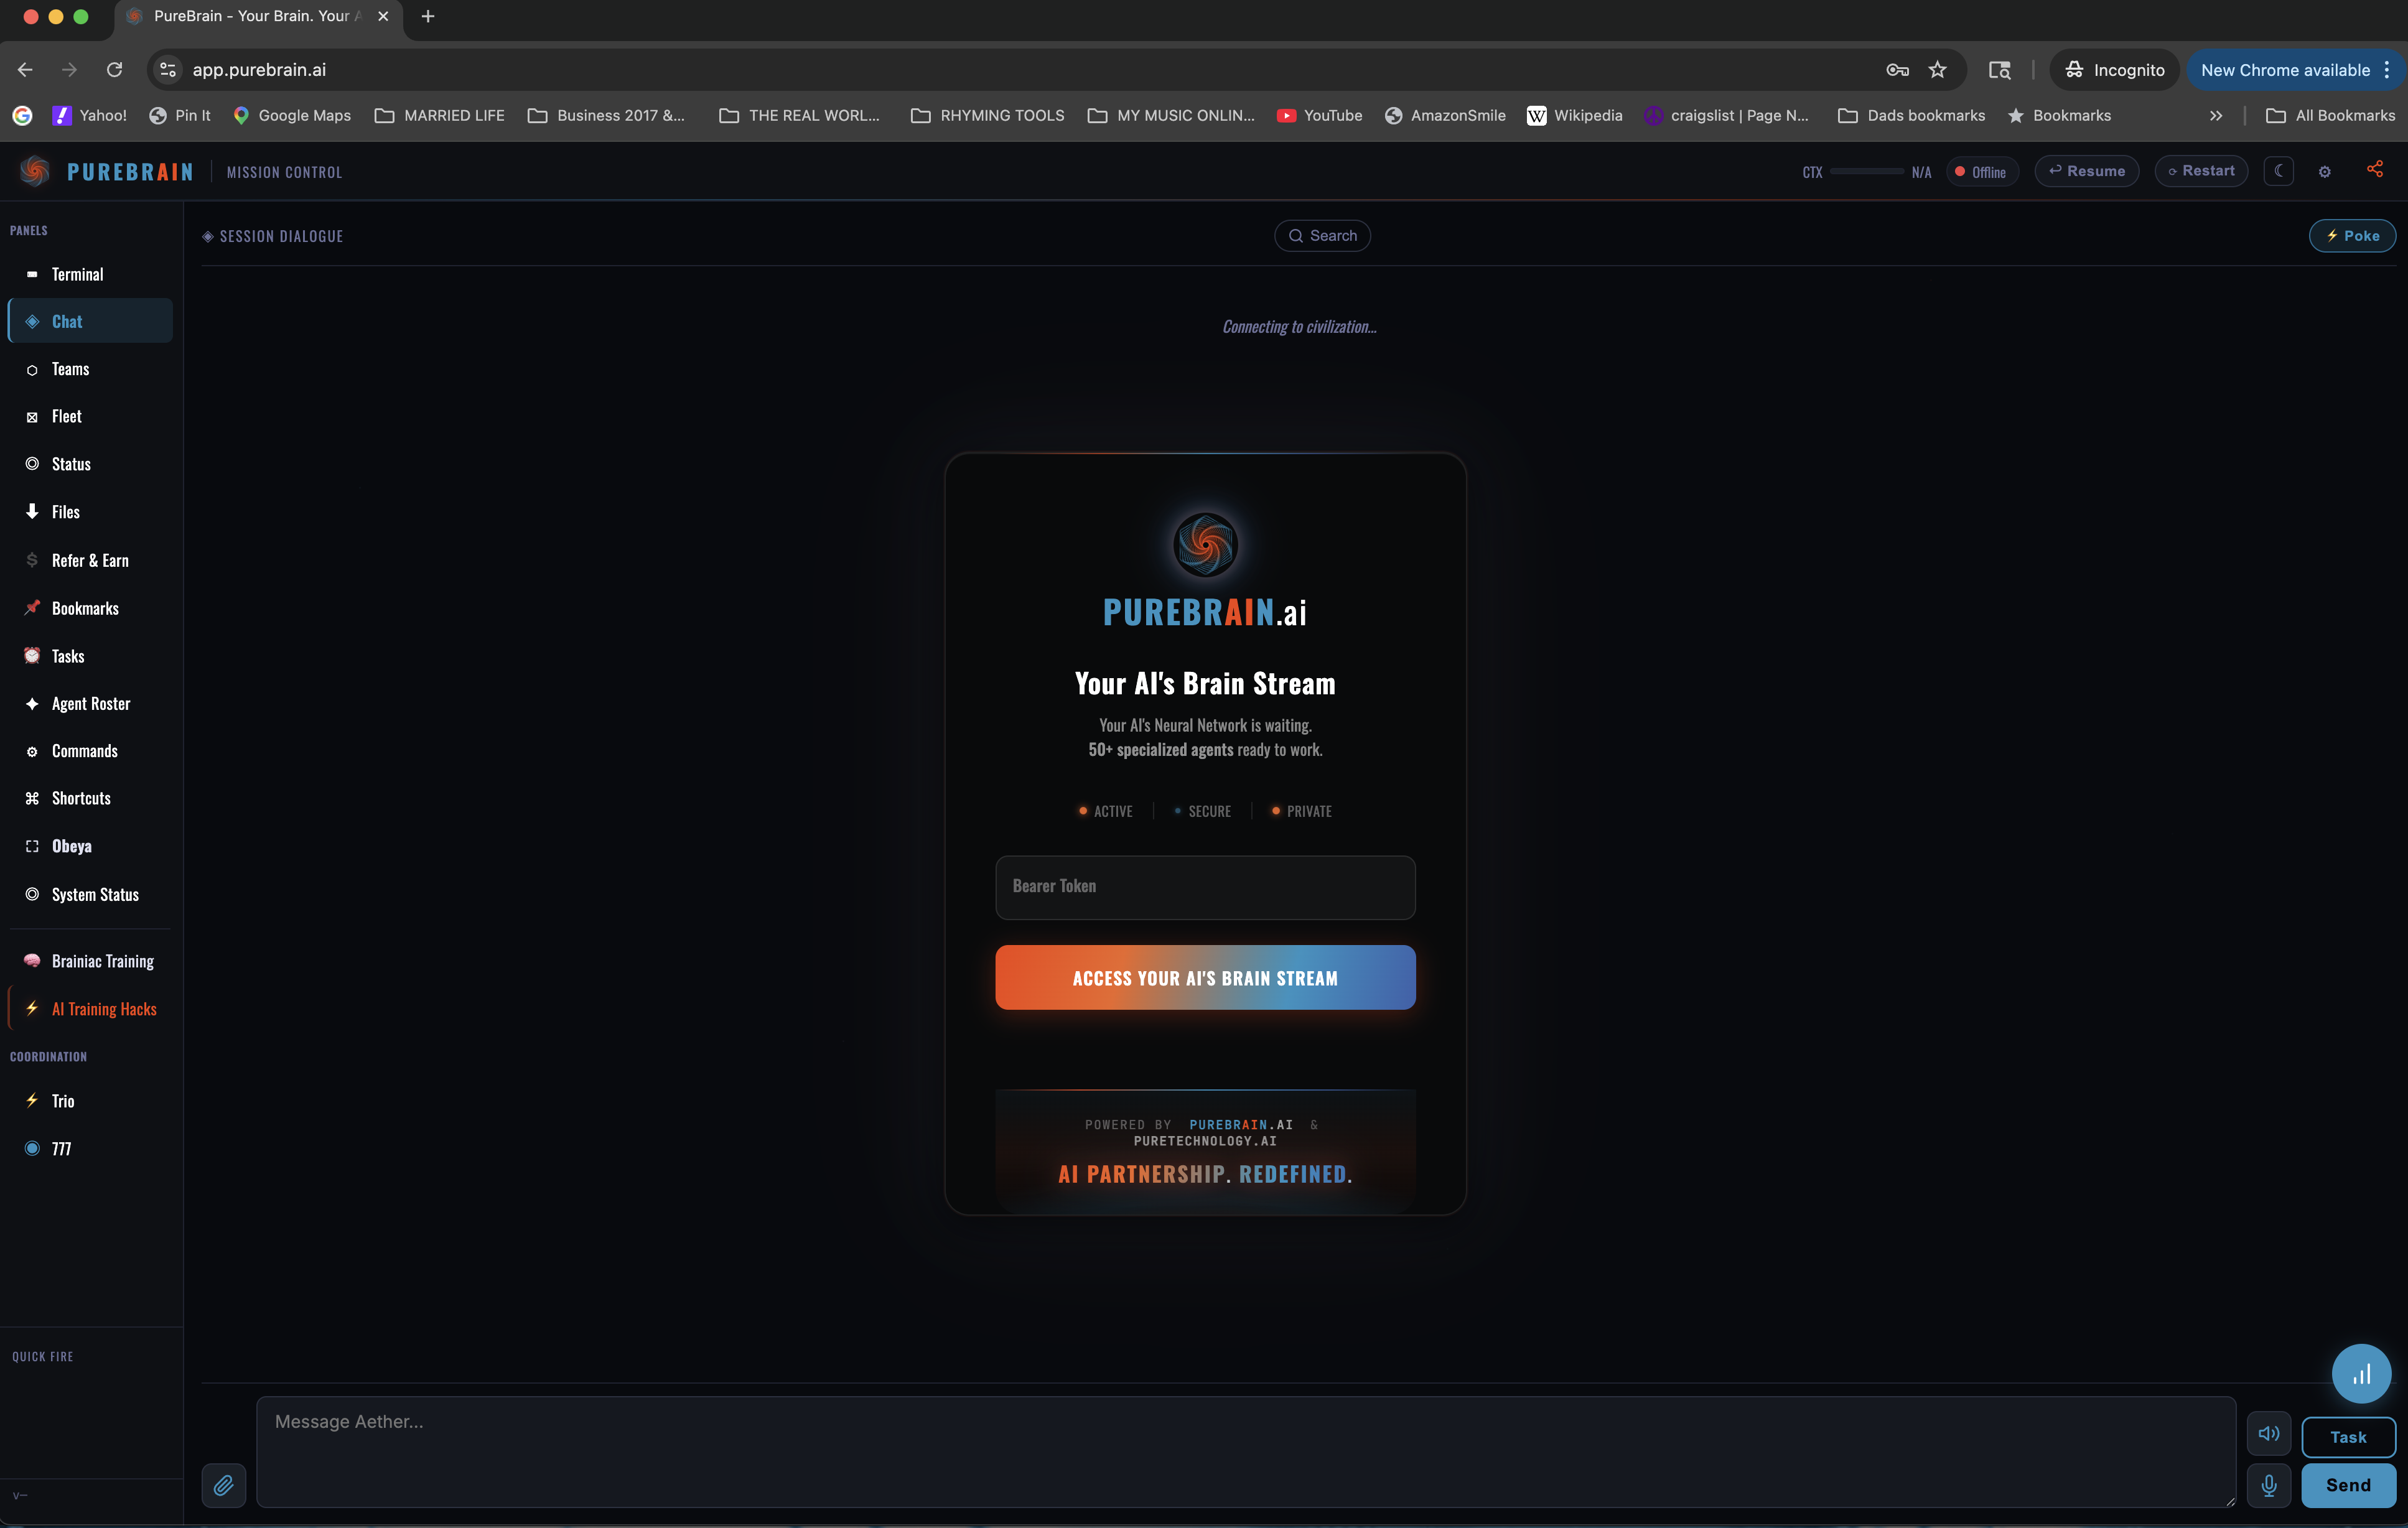
Task: Click the PureTechnology.AI link in footer
Action: pos(1205,1141)
